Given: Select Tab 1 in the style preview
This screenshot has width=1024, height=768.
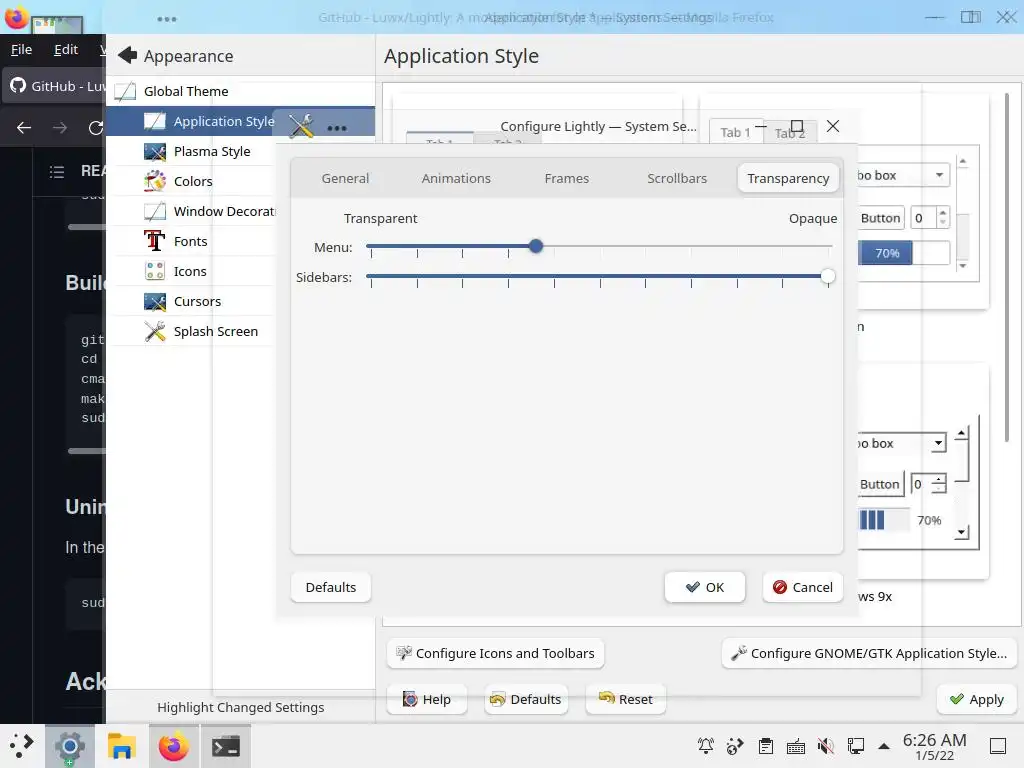Looking at the screenshot, I should coord(735,133).
